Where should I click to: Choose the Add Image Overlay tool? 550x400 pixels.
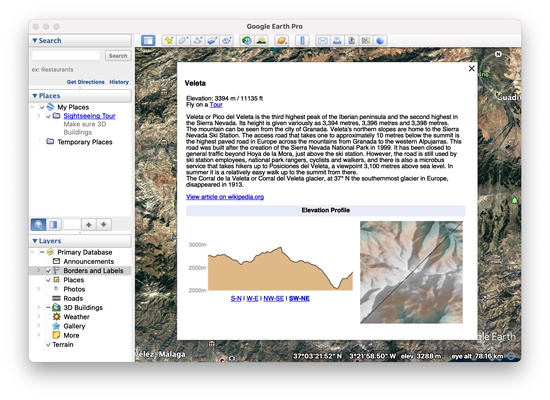tap(212, 41)
